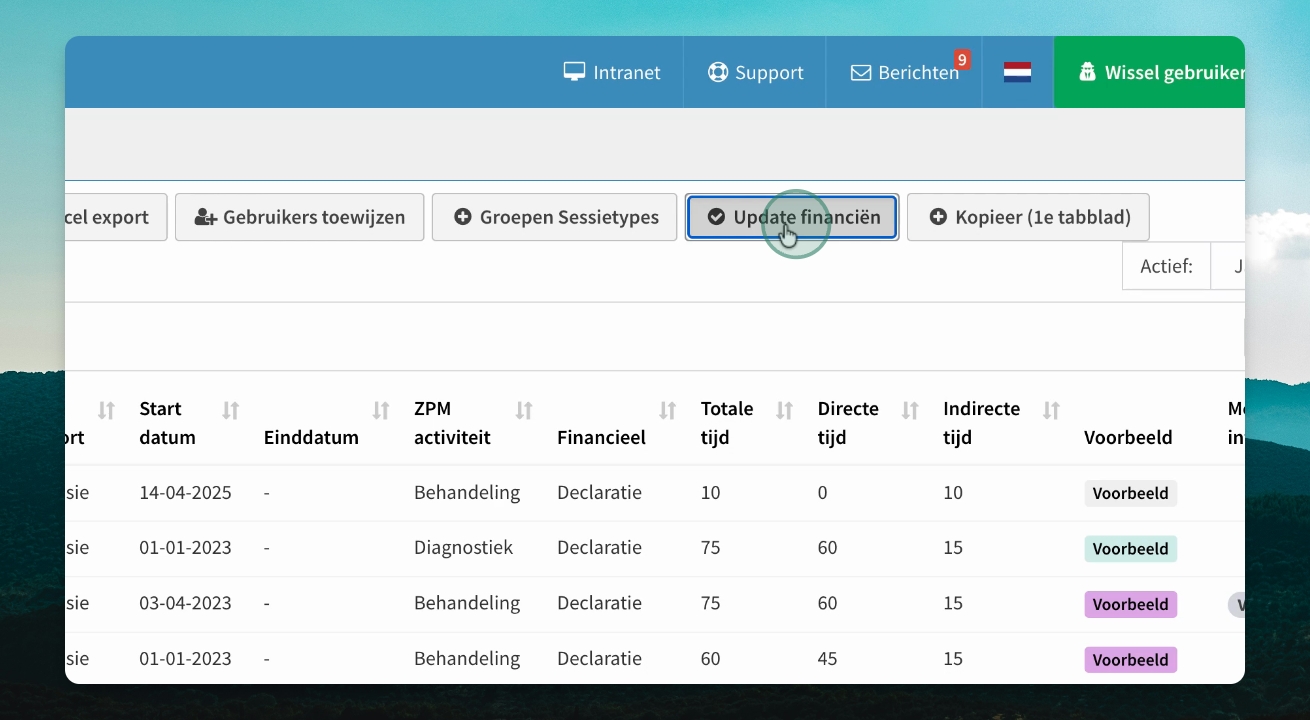
Task: Sort the table by Start datum arrows
Action: coord(231,410)
